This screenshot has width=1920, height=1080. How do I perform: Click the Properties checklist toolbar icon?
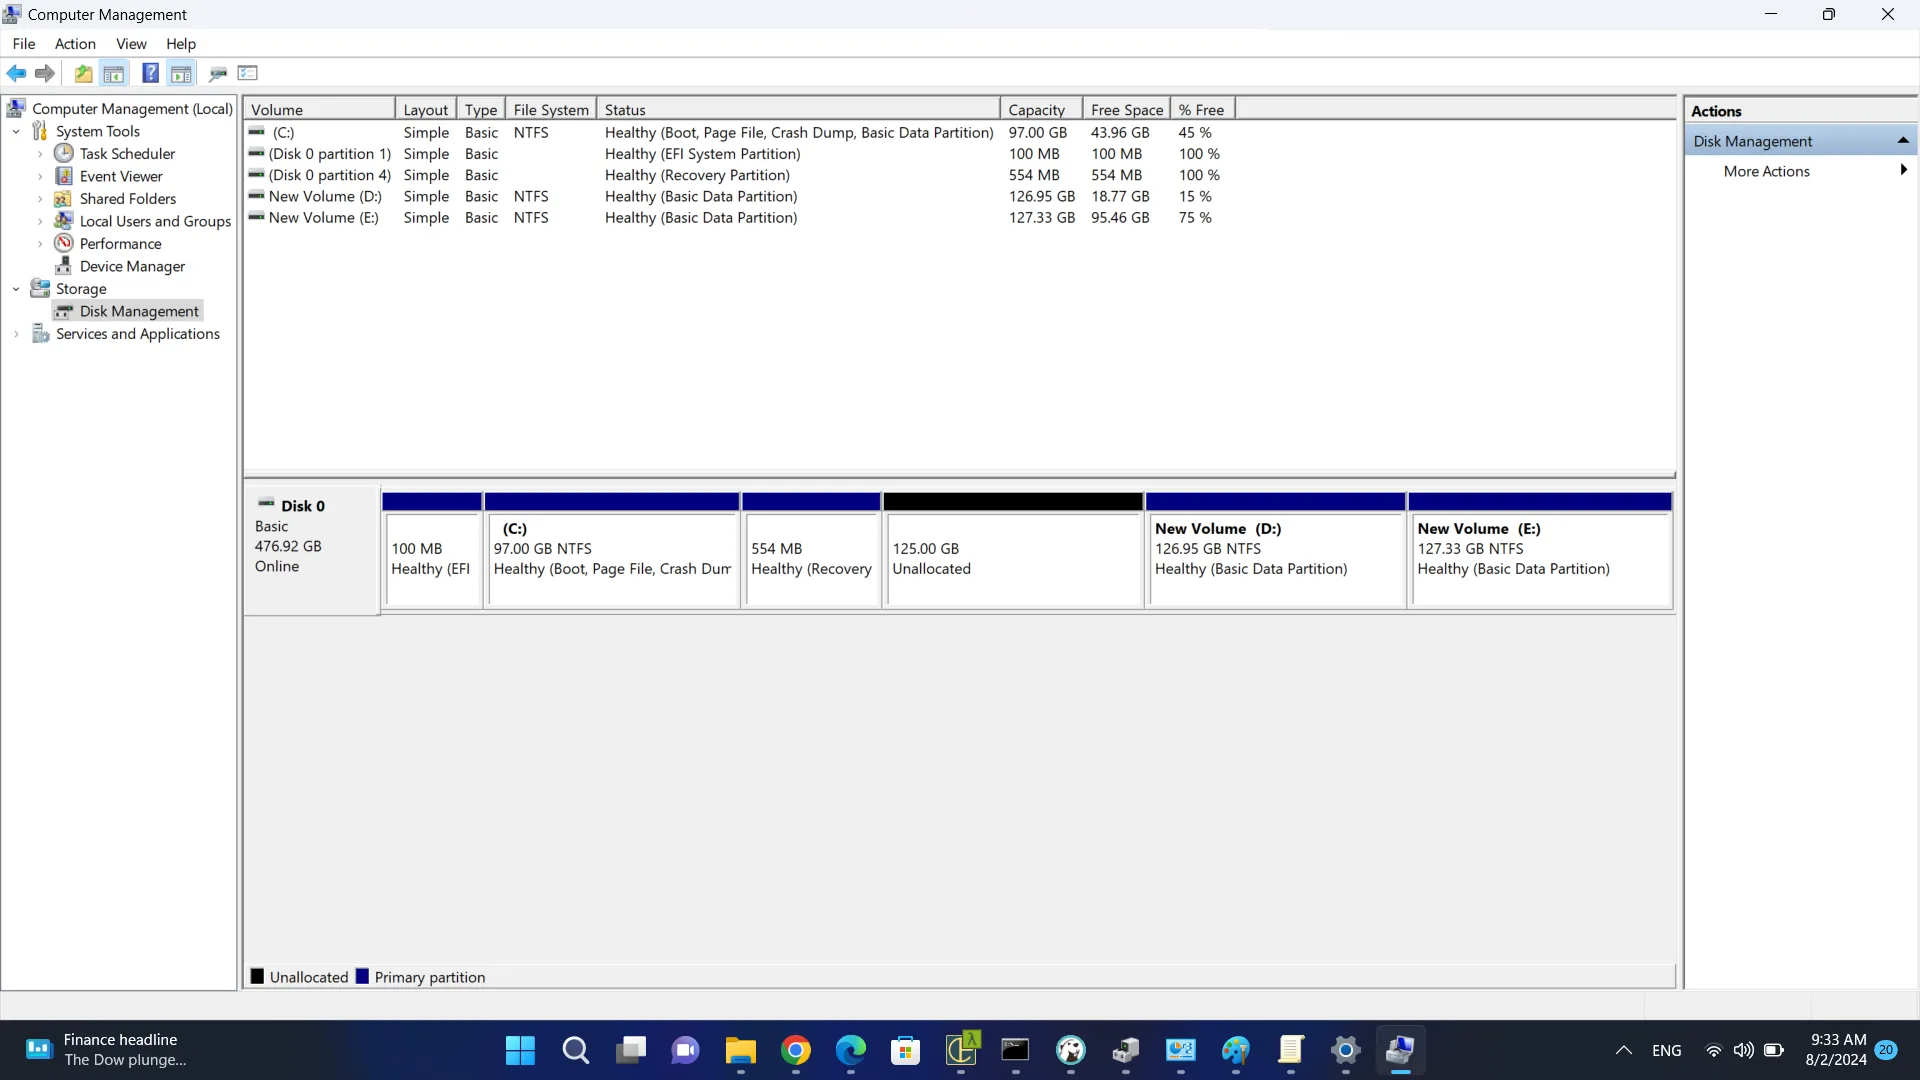pos(248,73)
